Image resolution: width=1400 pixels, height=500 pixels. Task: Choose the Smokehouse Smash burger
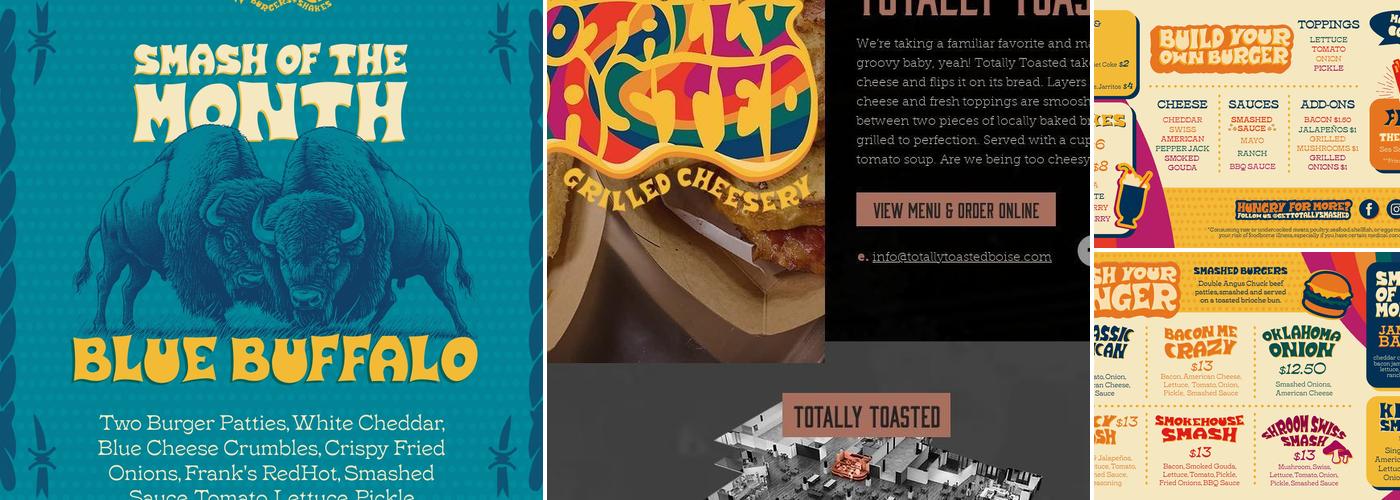(1200, 452)
